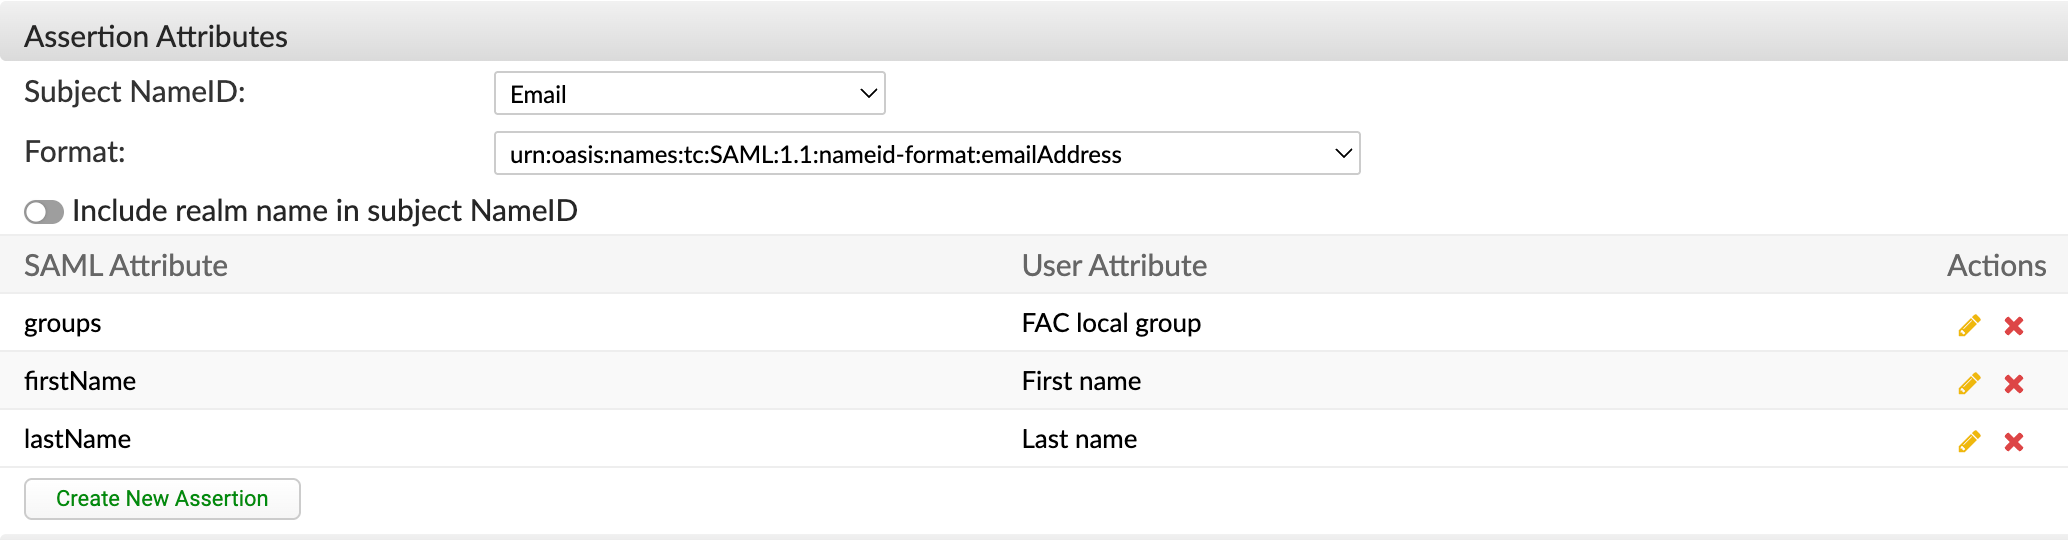Select the firstName attribute cell

point(80,381)
